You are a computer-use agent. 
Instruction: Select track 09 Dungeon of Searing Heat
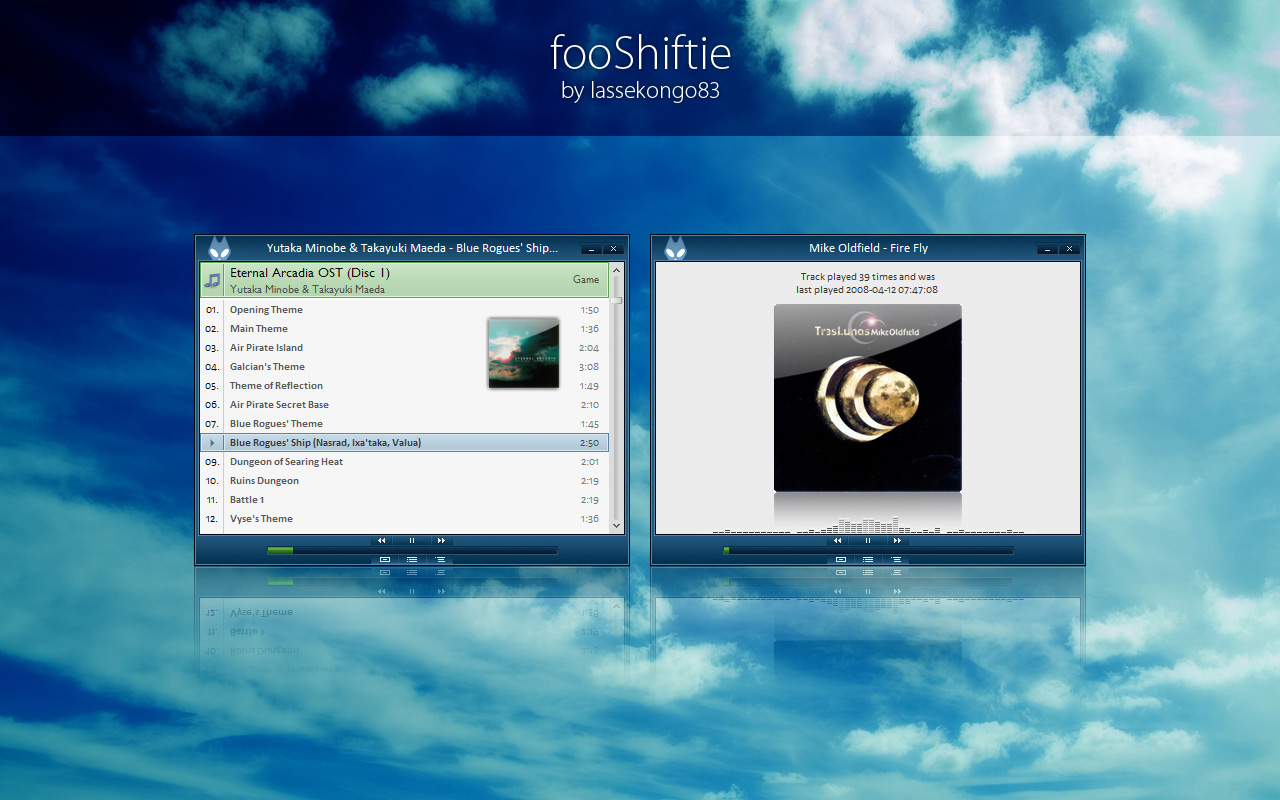[x=405, y=462]
